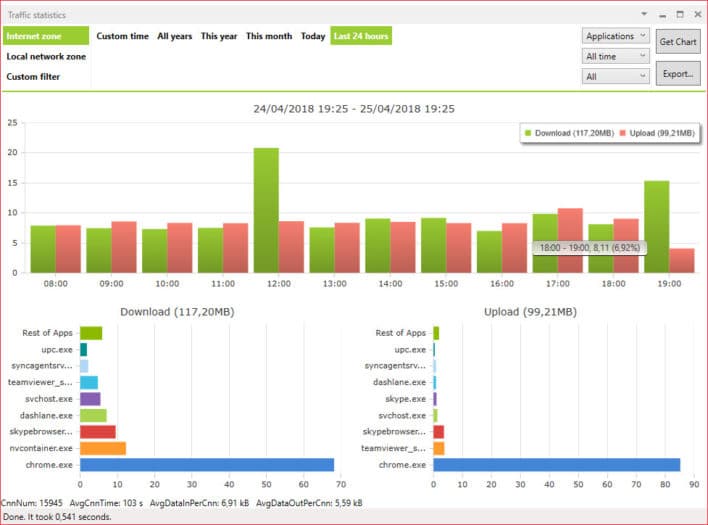
Task: Click the green Download legend marker
Action: coord(529,133)
